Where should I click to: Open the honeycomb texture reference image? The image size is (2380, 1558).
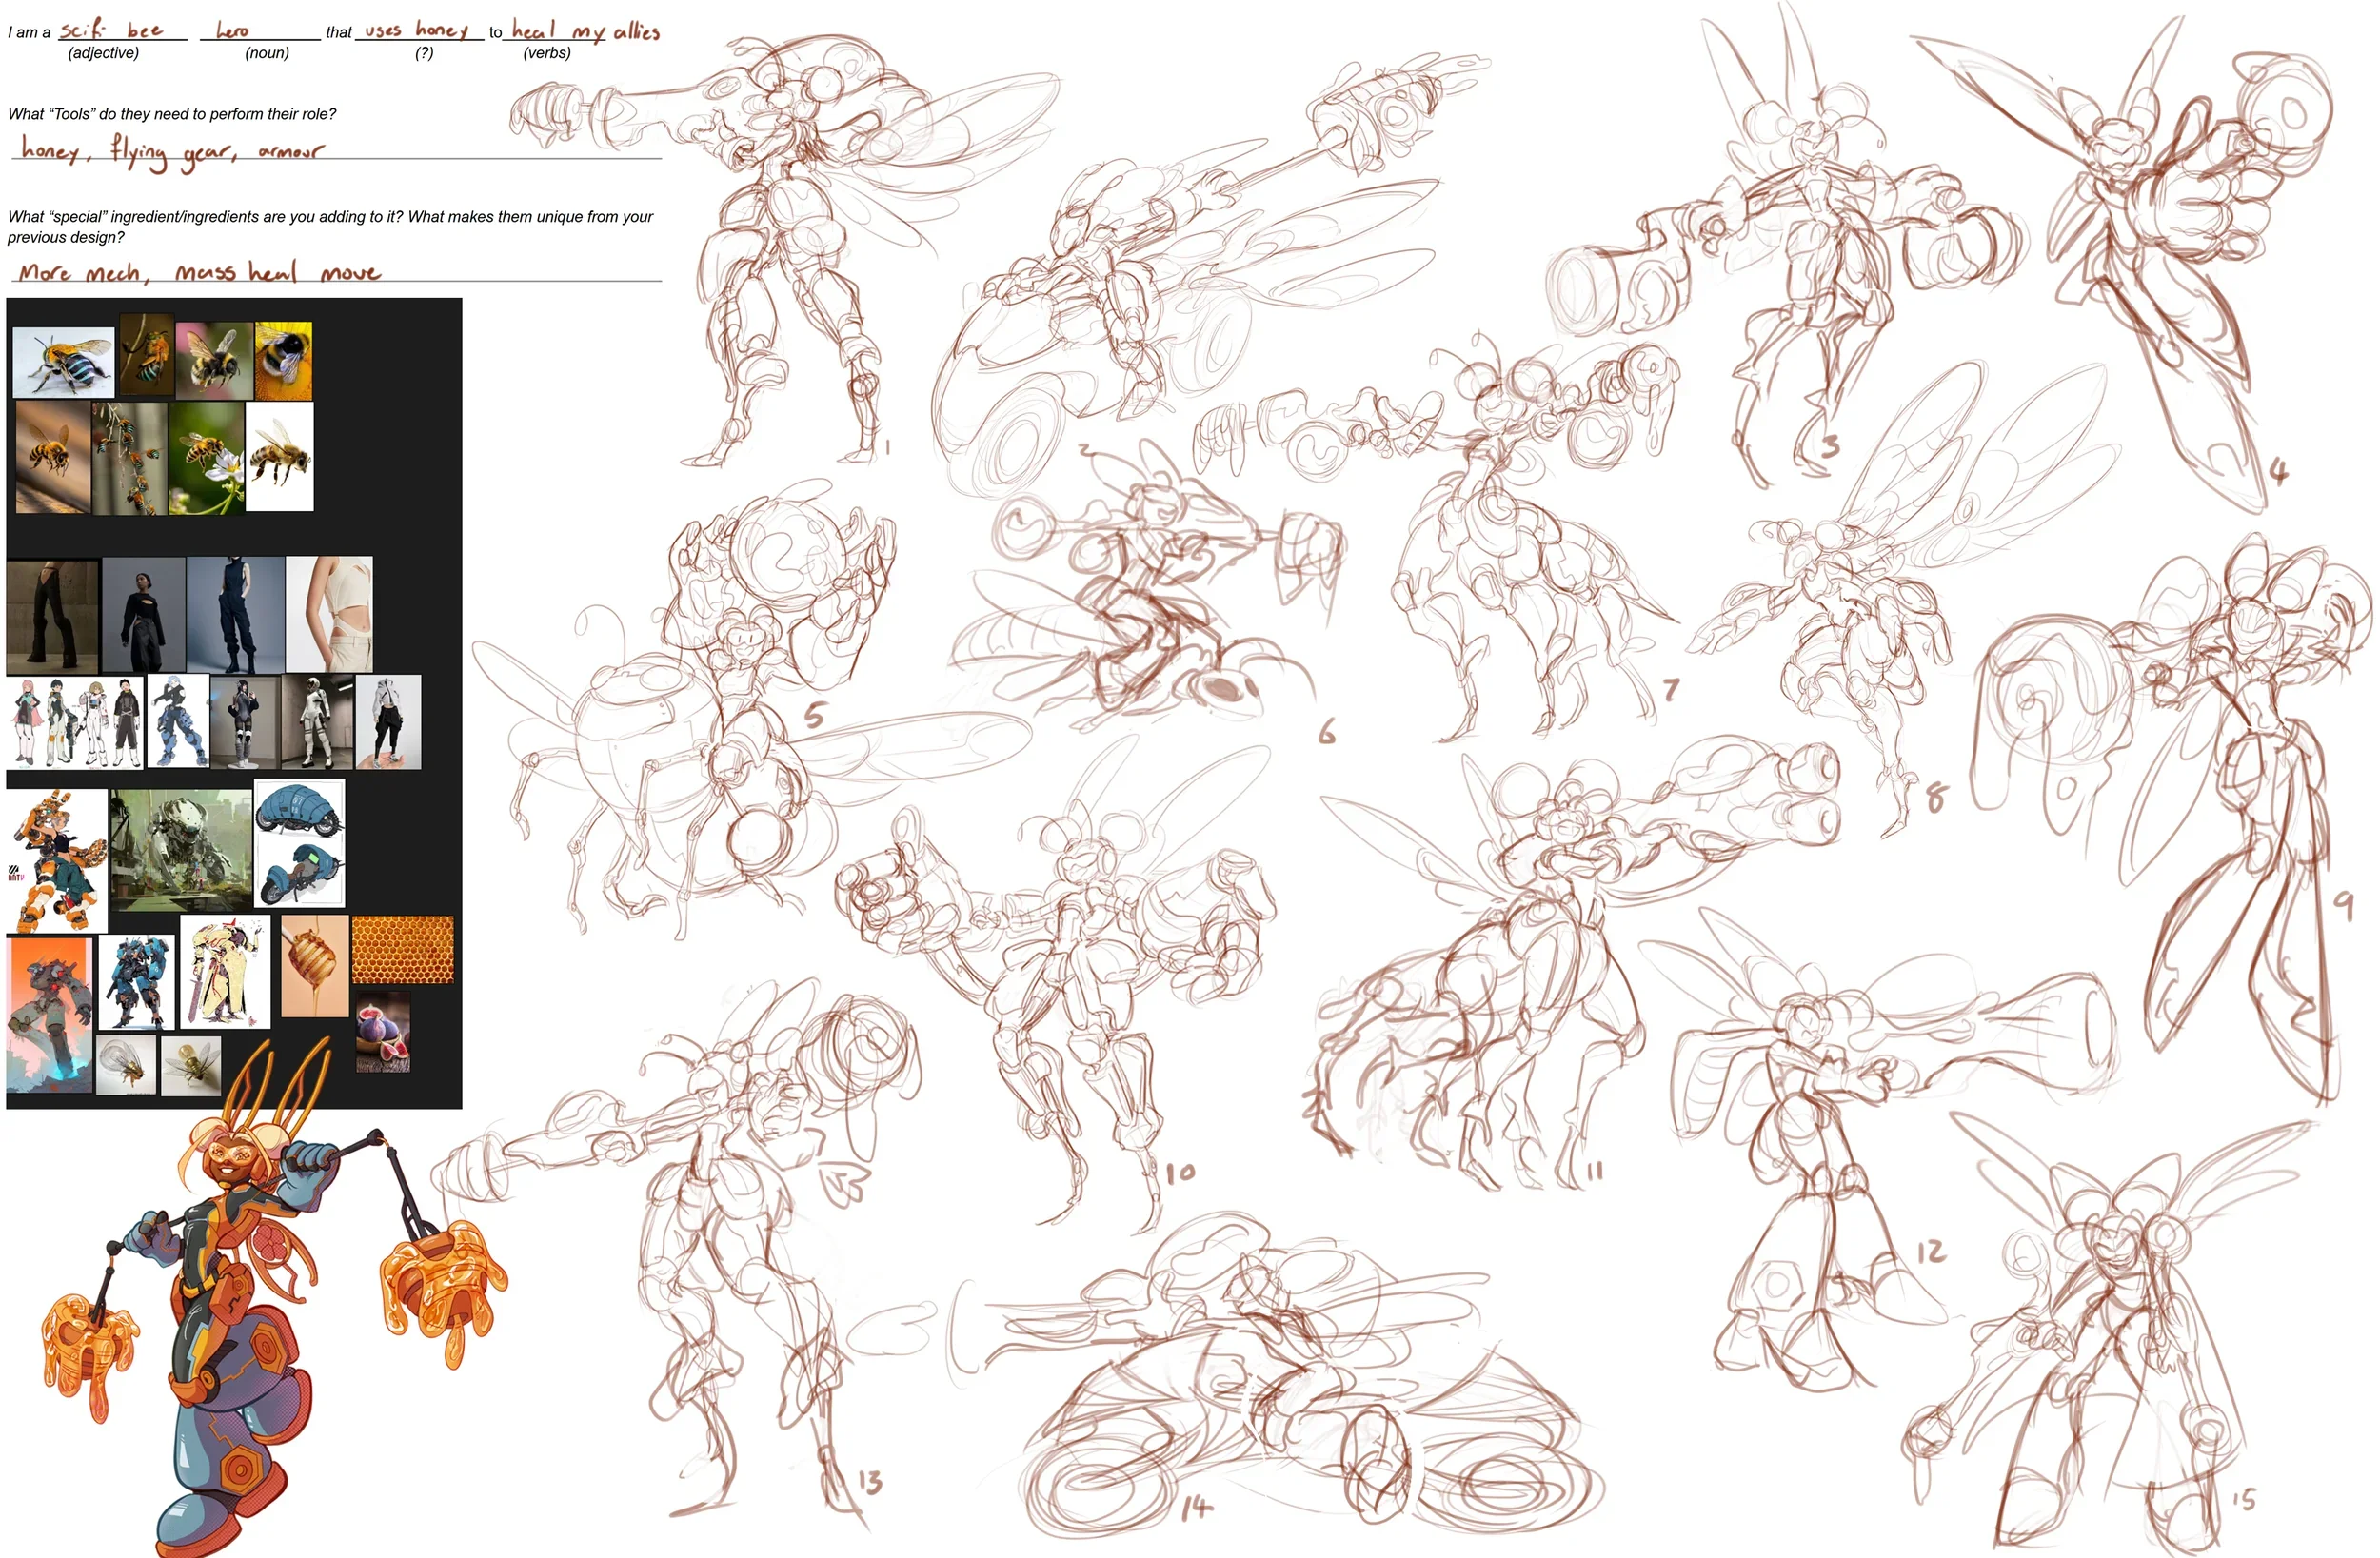[x=402, y=949]
